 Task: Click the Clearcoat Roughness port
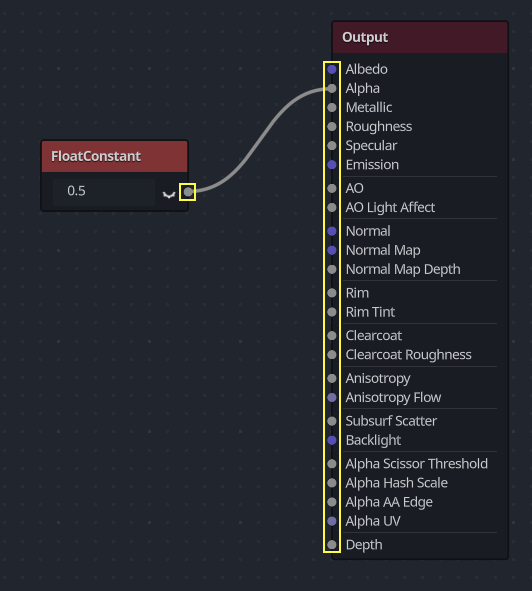click(x=332, y=355)
